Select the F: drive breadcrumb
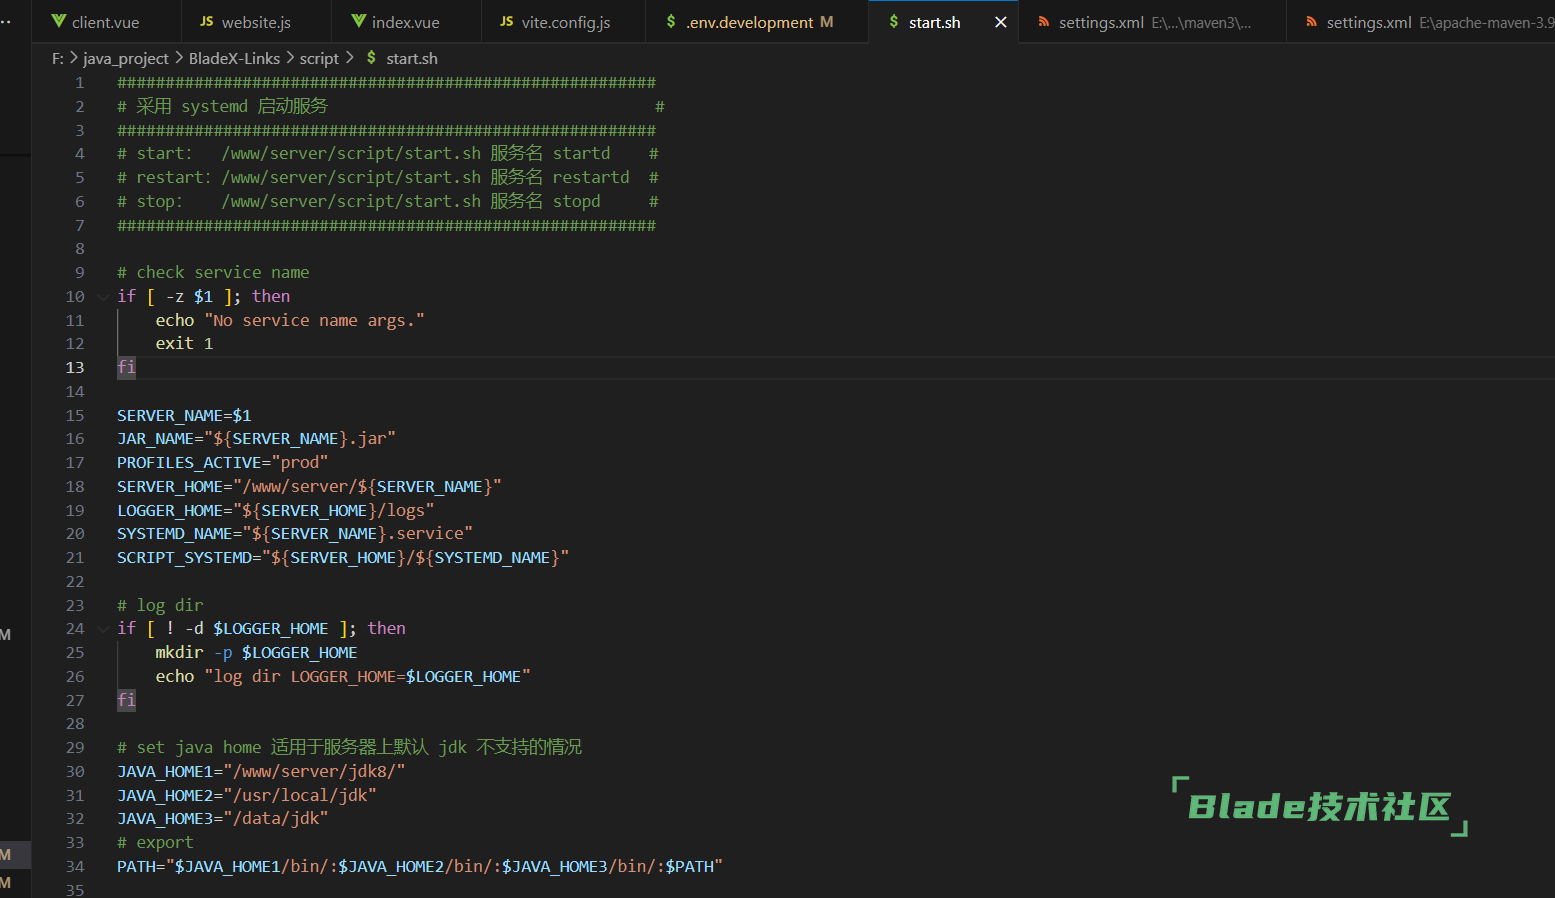Image resolution: width=1555 pixels, height=898 pixels. point(57,59)
